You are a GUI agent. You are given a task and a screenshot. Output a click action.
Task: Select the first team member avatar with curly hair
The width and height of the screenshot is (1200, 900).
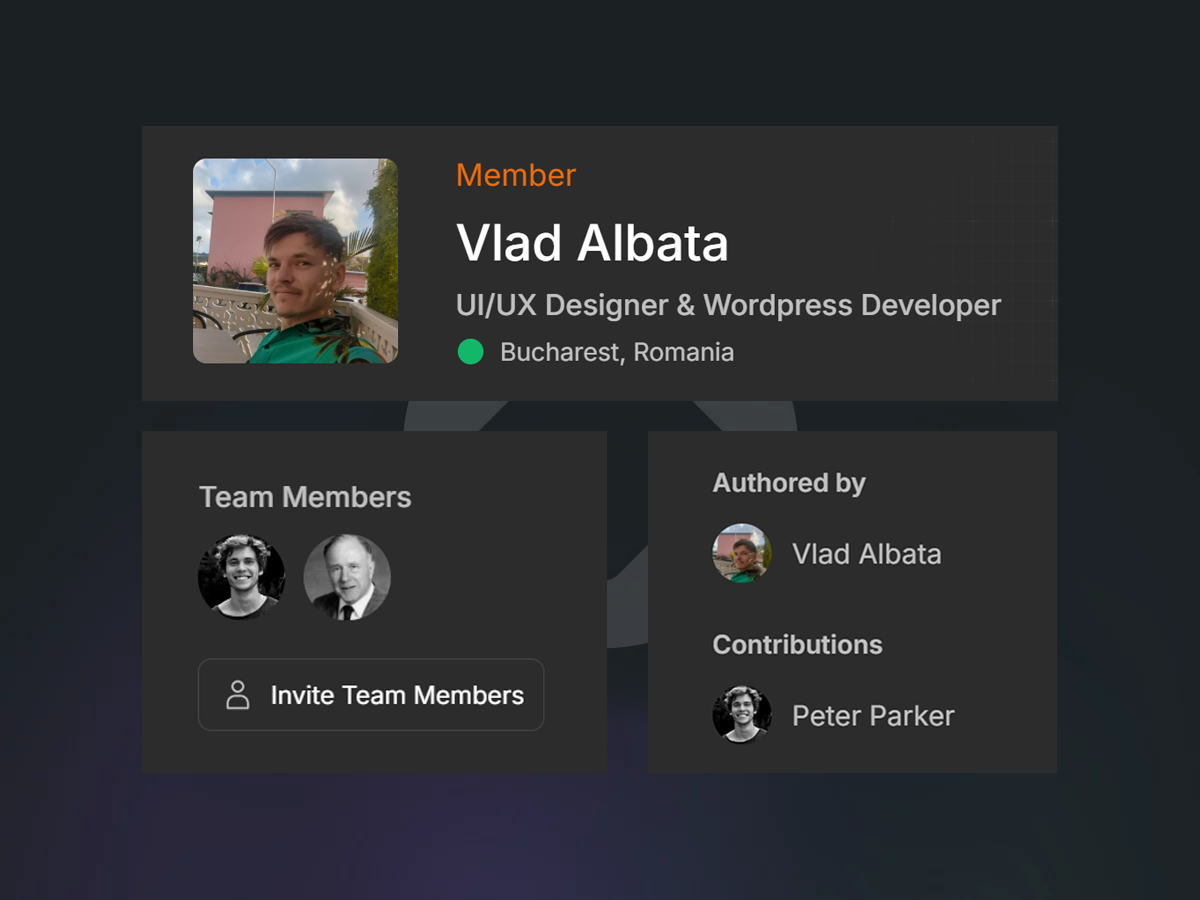(241, 577)
